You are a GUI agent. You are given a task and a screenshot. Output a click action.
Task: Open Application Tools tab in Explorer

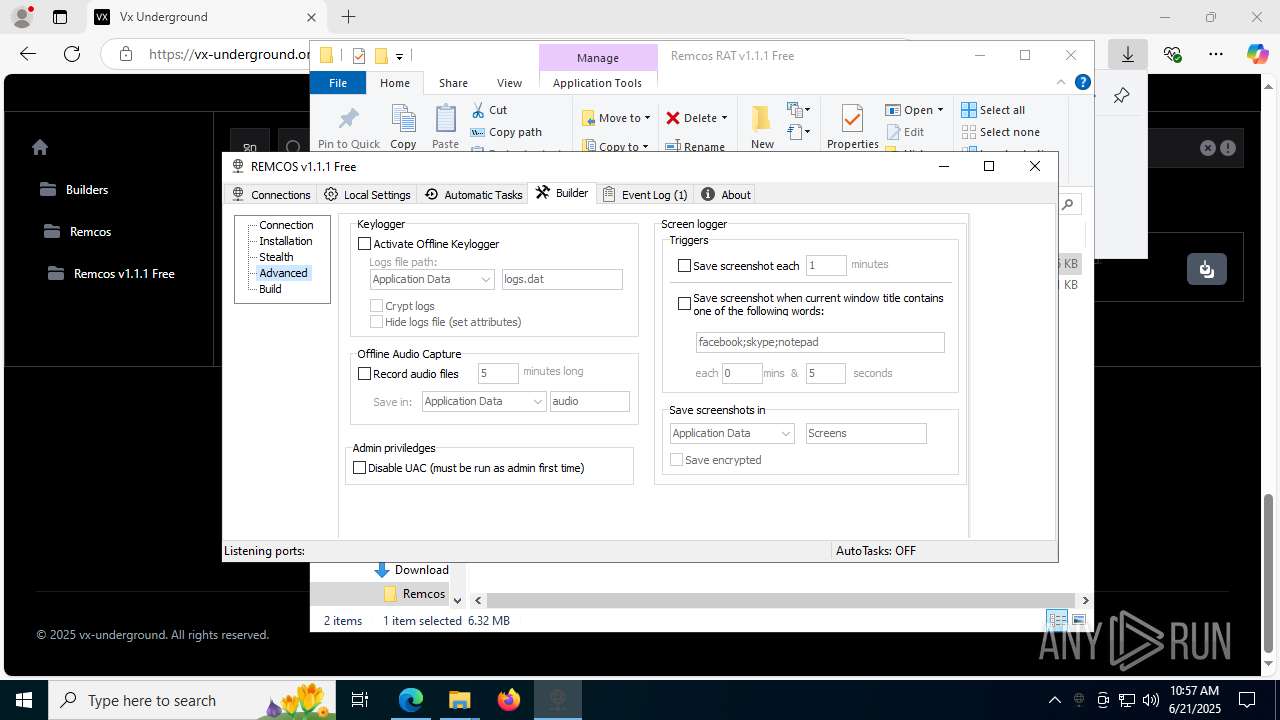click(x=597, y=83)
